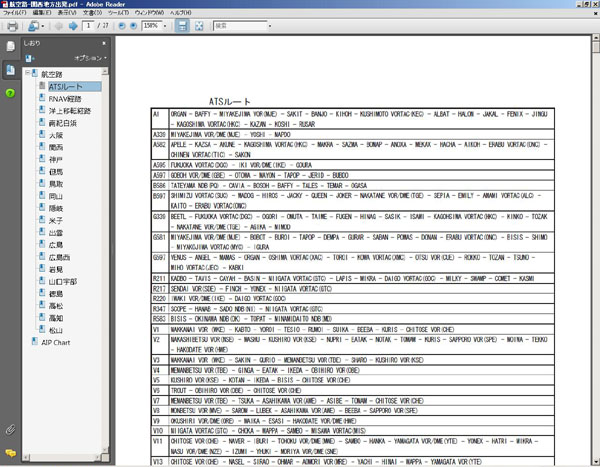Select the 隠岐 bookmark

(56, 209)
